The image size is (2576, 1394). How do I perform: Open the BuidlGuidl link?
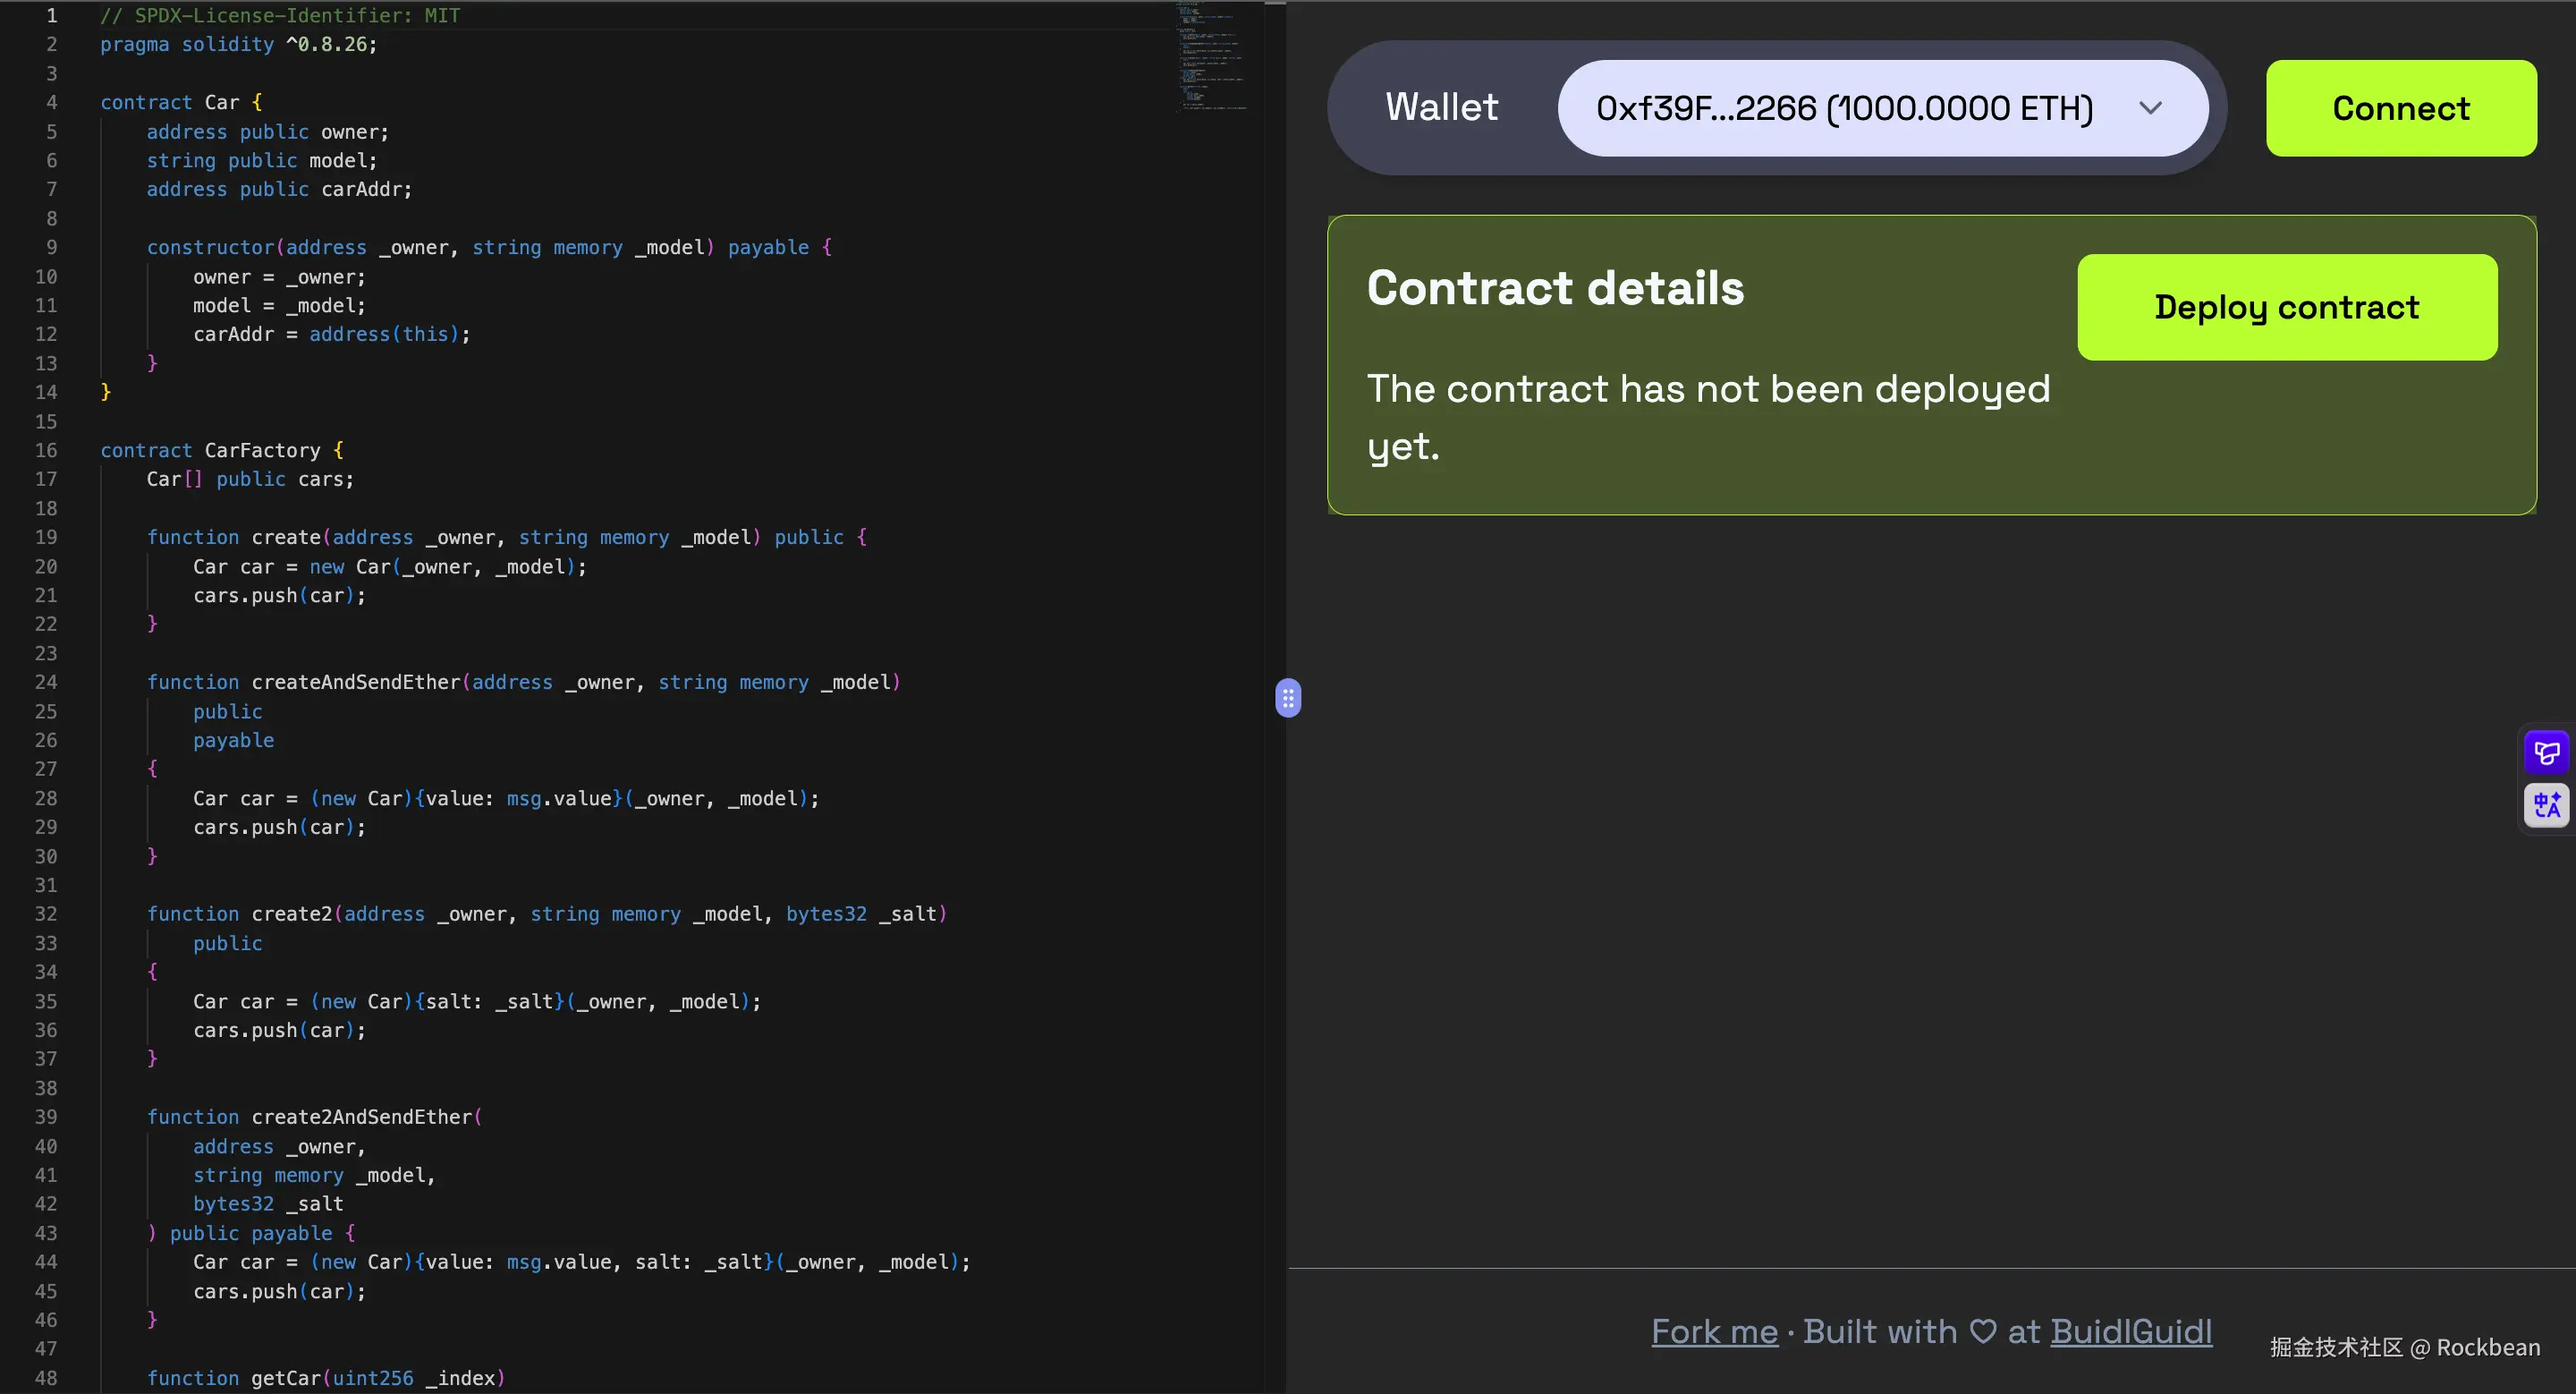click(2131, 1331)
